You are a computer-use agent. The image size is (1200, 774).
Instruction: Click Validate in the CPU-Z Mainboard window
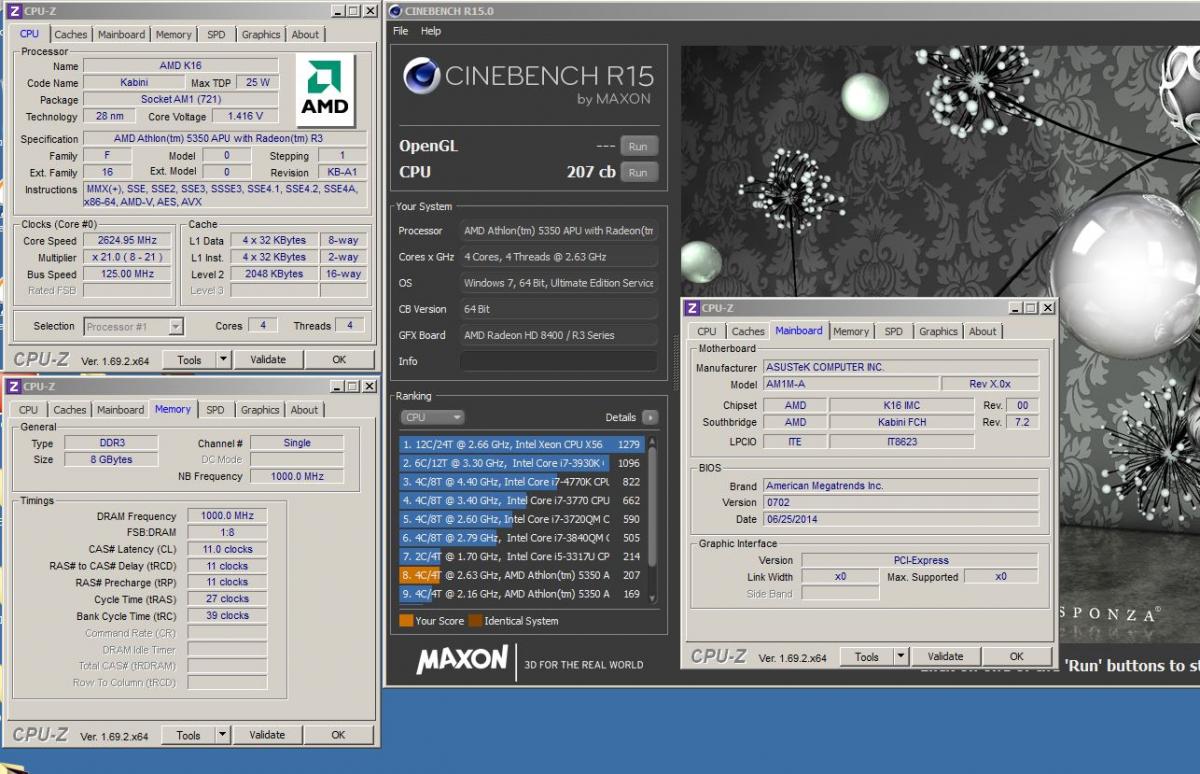pos(945,657)
